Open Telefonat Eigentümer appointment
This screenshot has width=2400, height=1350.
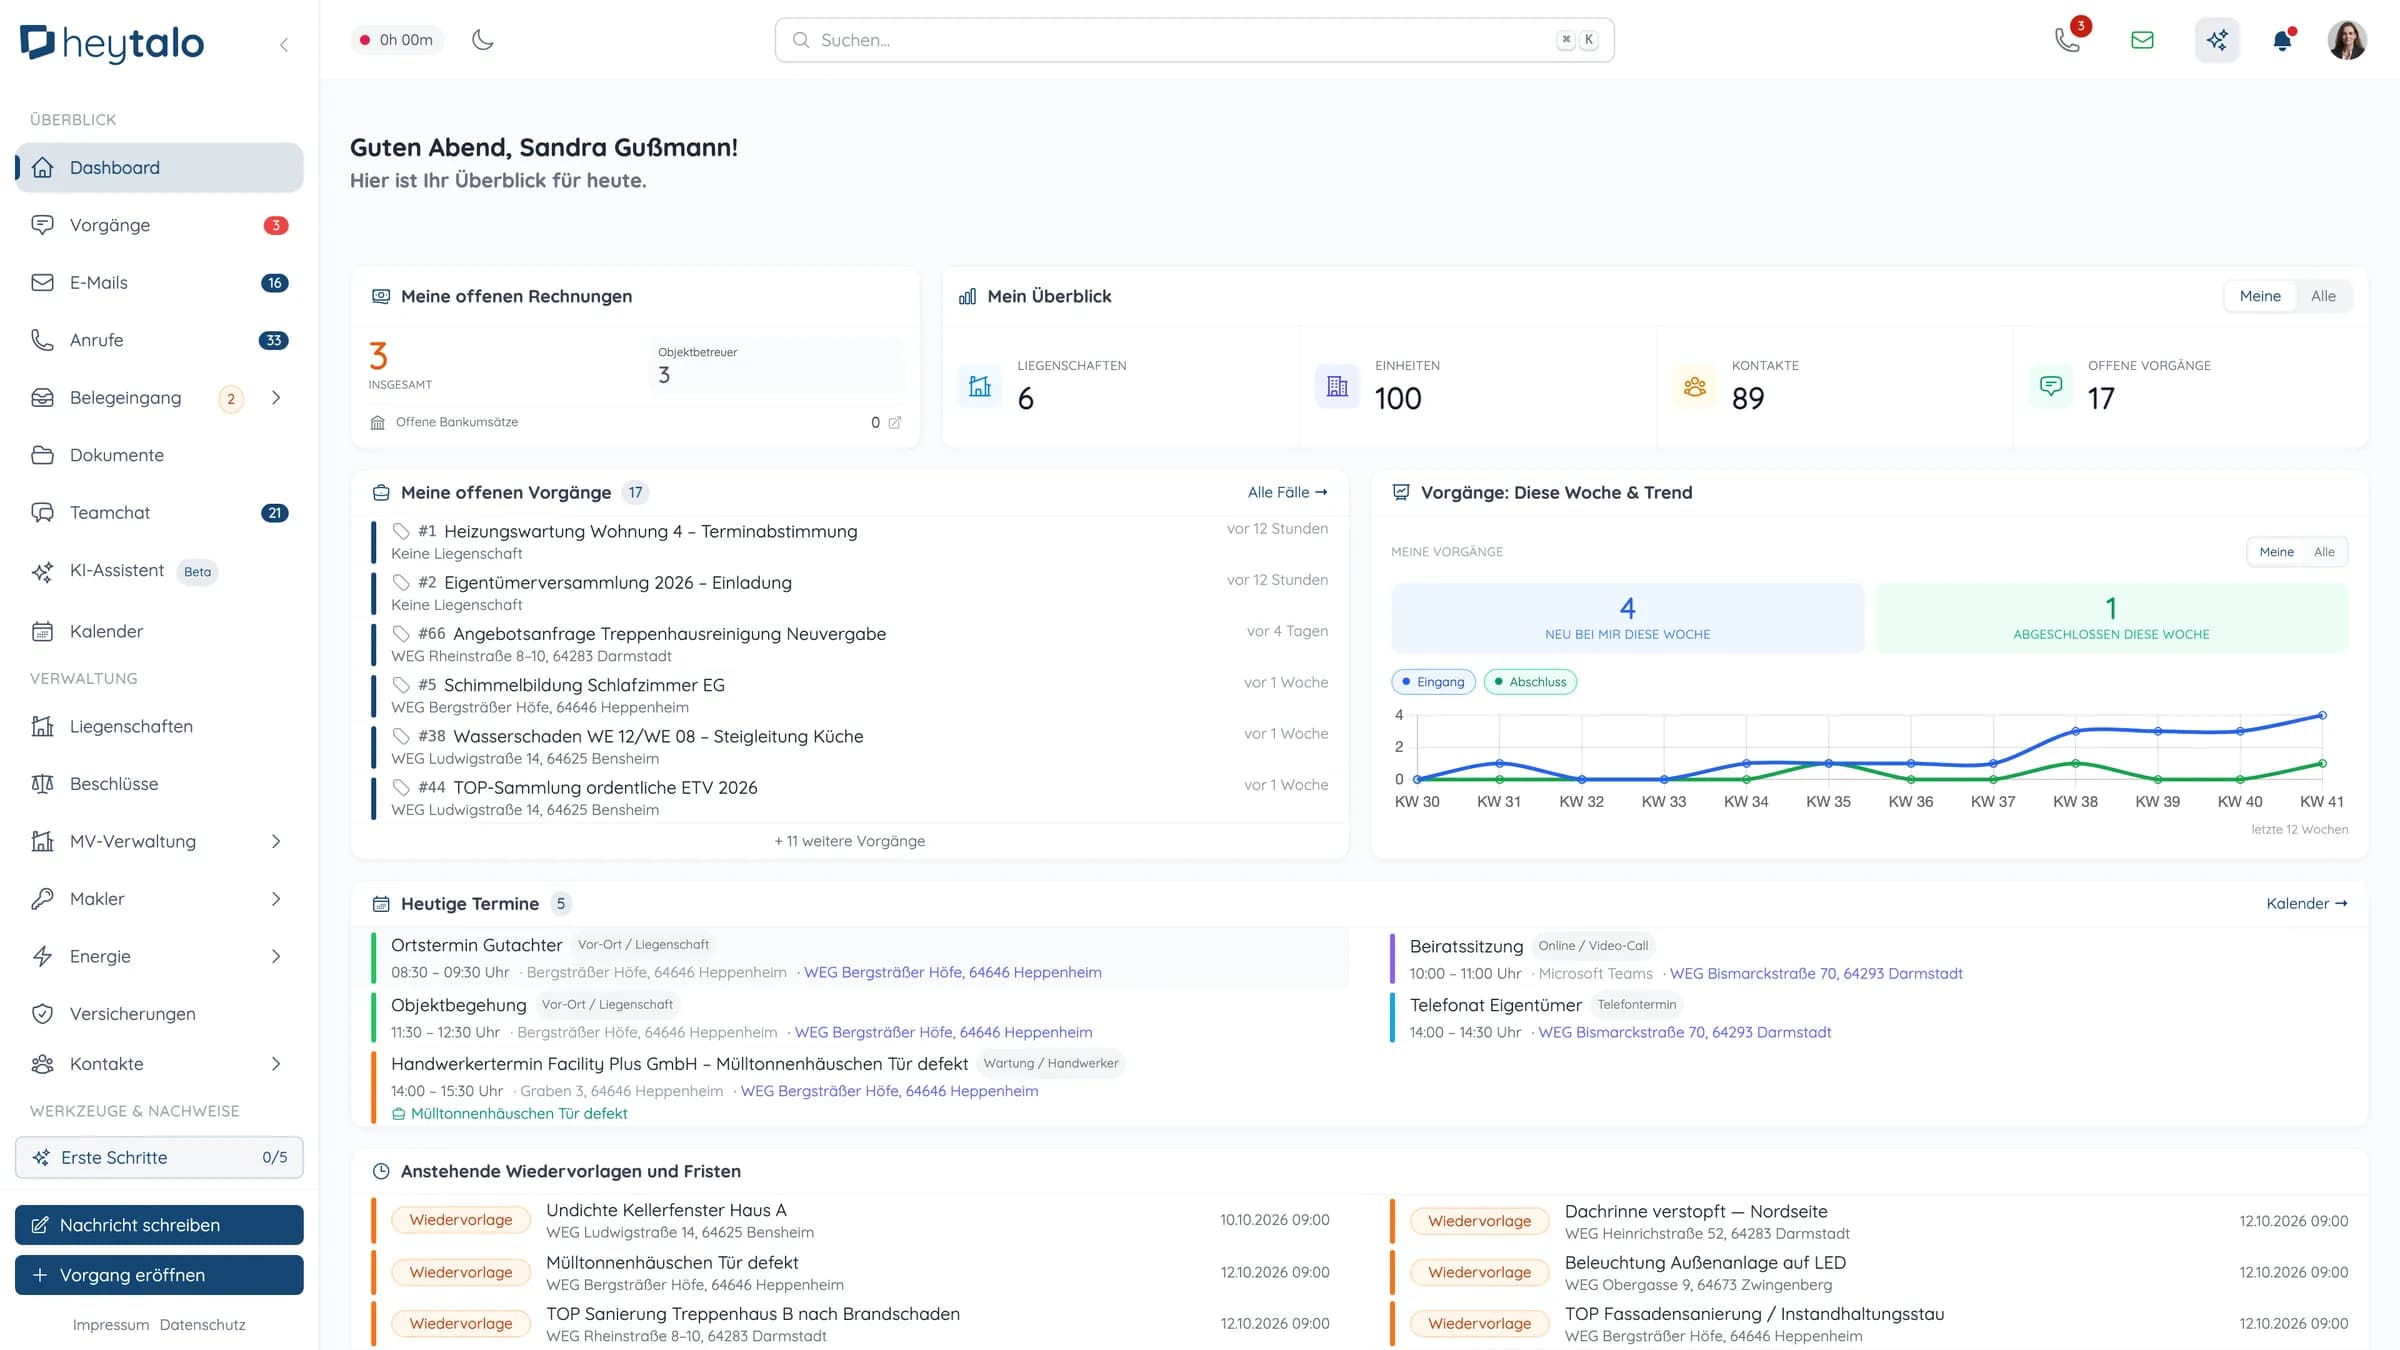1870,1017
